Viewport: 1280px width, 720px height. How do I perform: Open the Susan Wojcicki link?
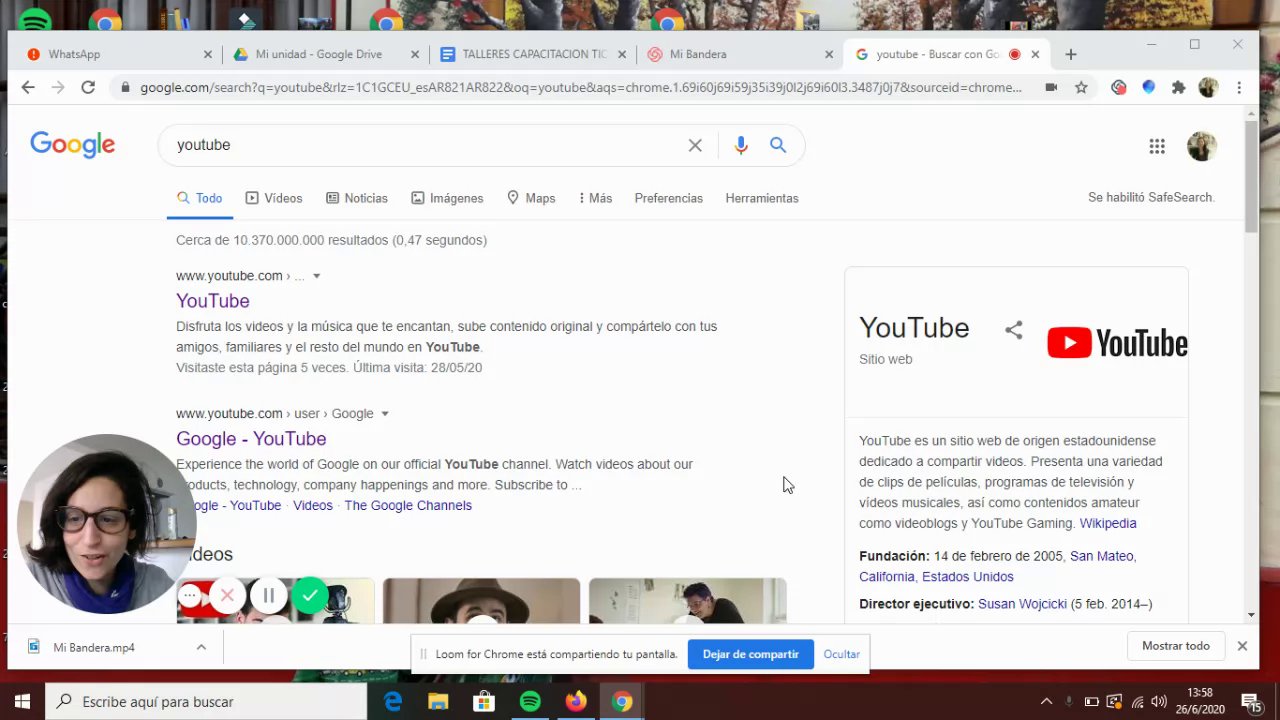tap(1022, 604)
